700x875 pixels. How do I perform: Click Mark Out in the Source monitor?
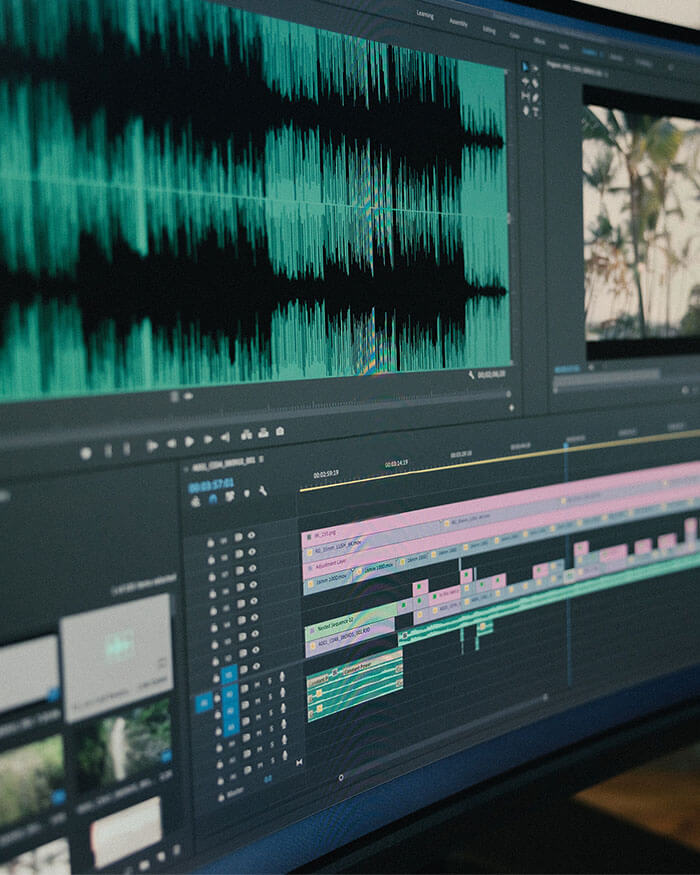[x=127, y=448]
